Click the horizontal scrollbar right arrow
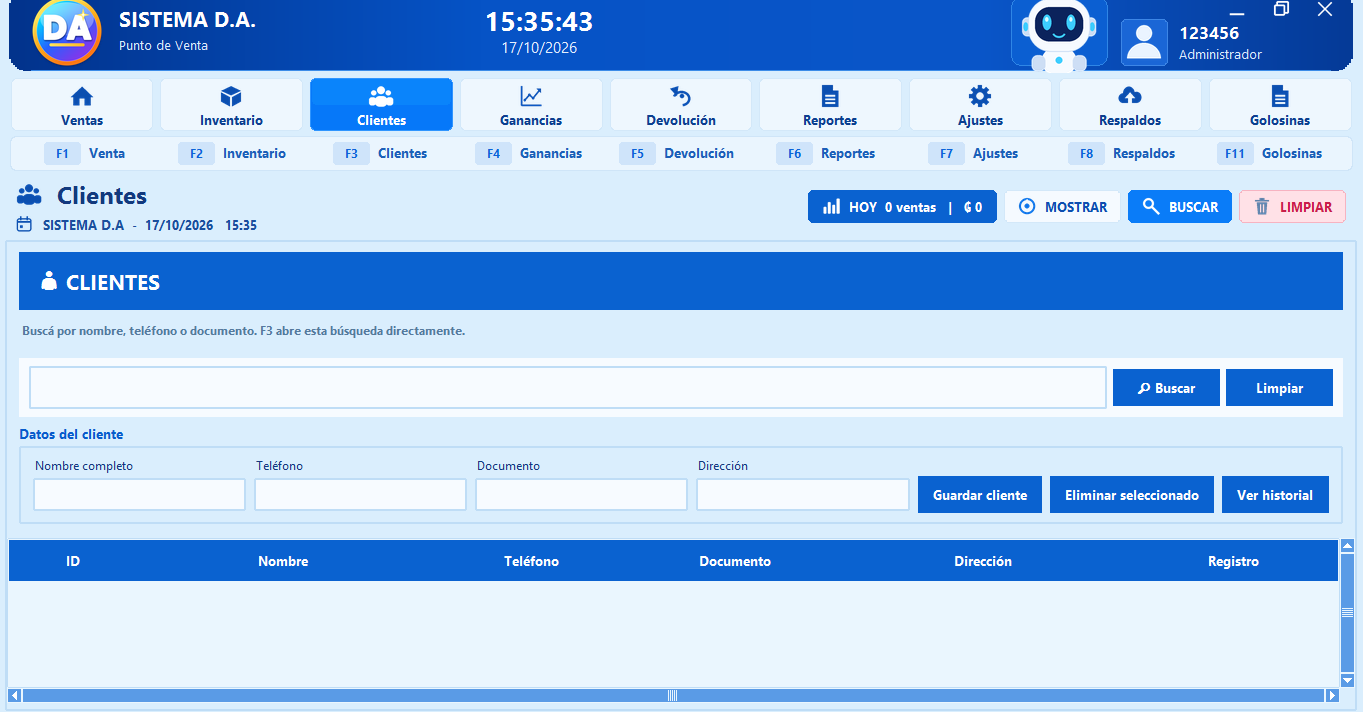 tap(1332, 695)
